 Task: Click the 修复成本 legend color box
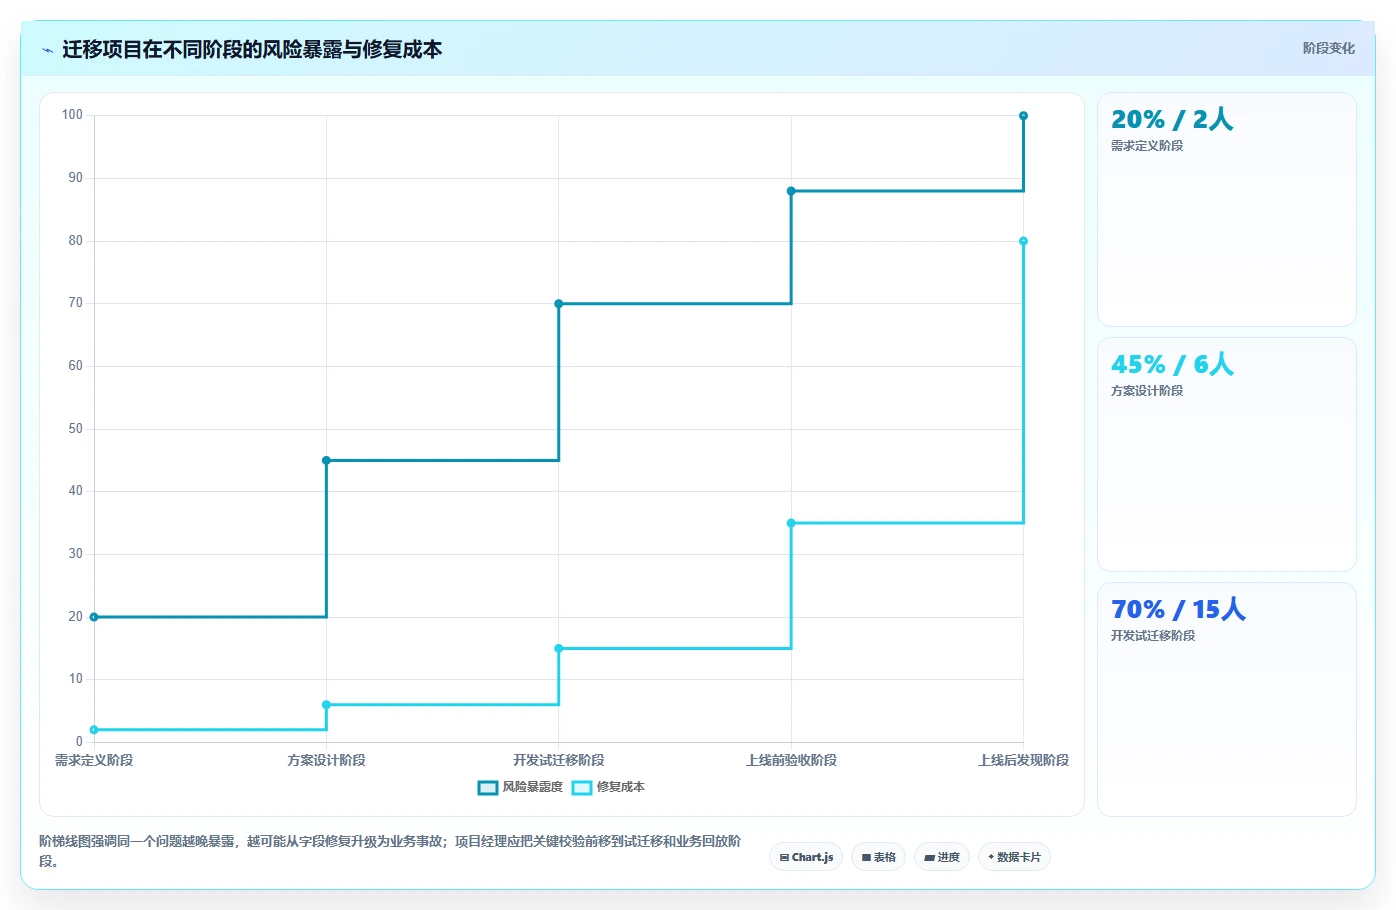click(582, 788)
